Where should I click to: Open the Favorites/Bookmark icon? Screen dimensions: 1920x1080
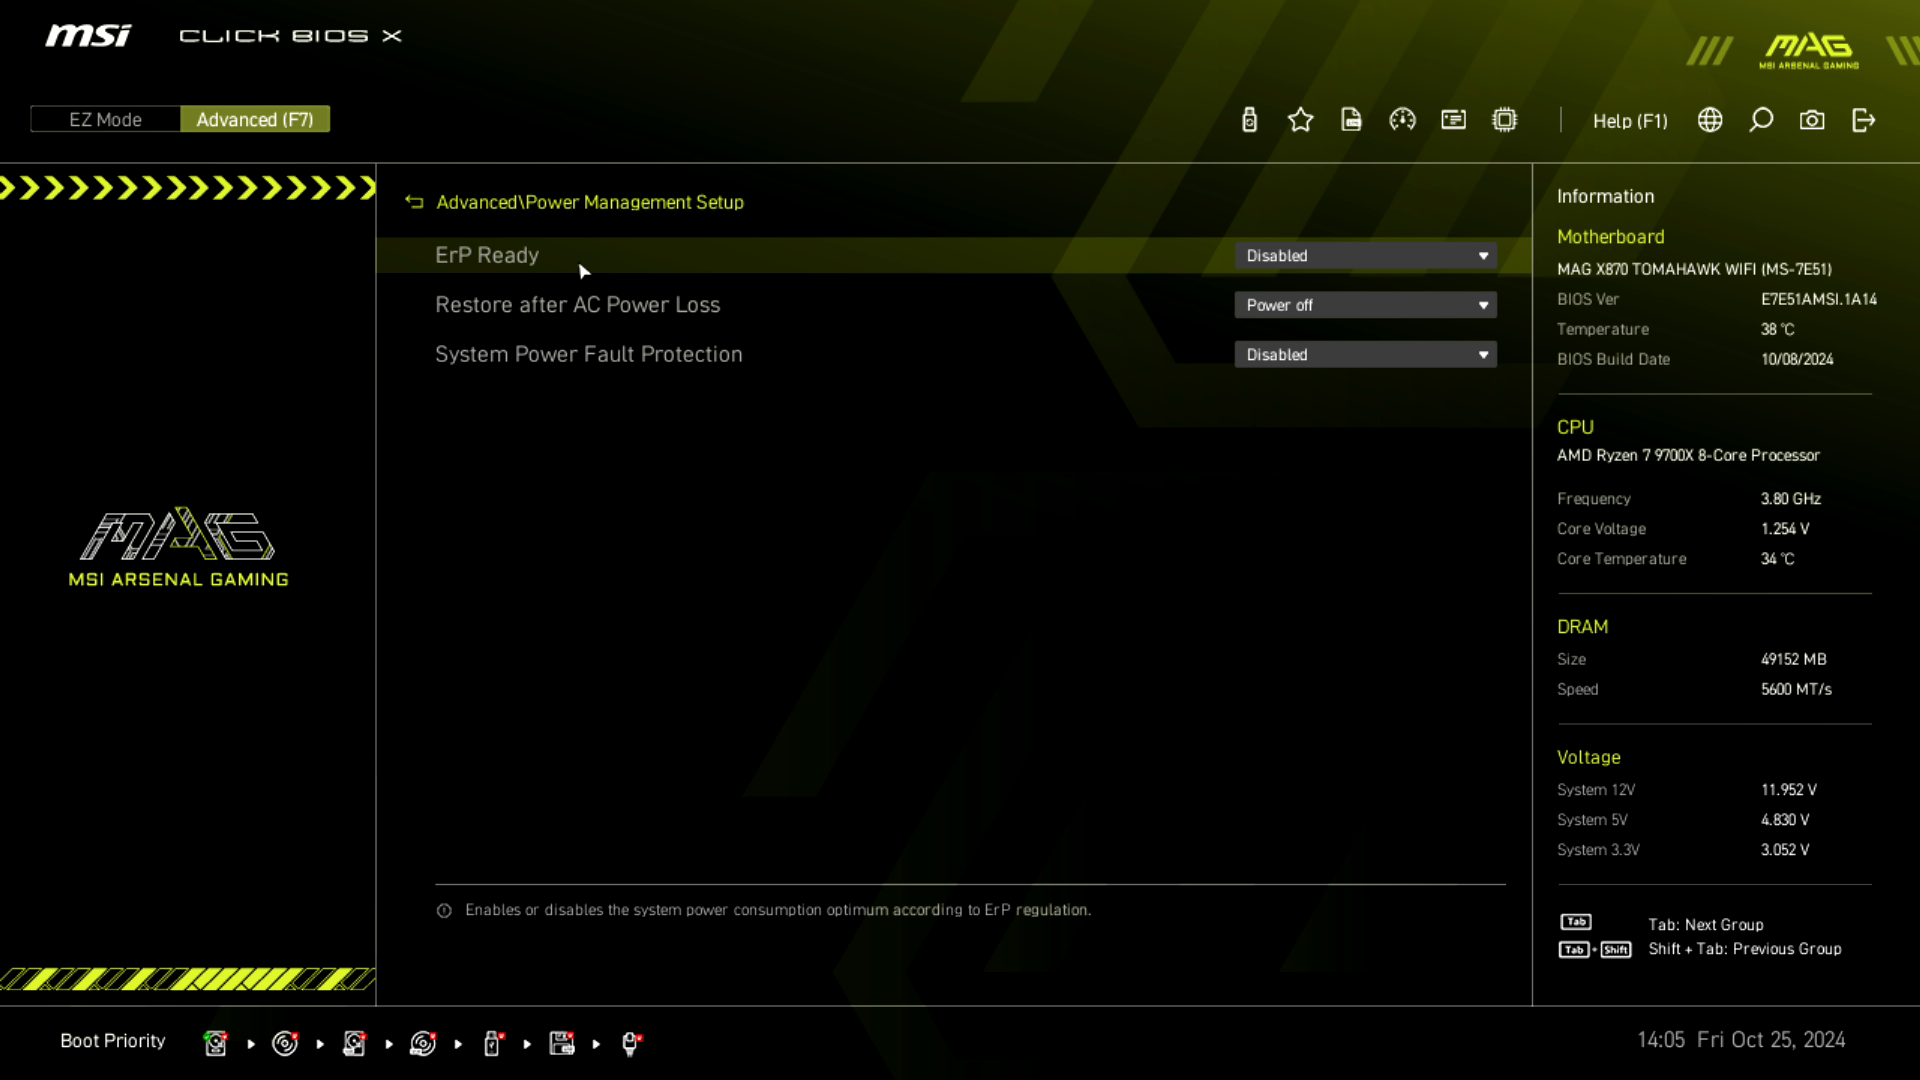[1302, 120]
